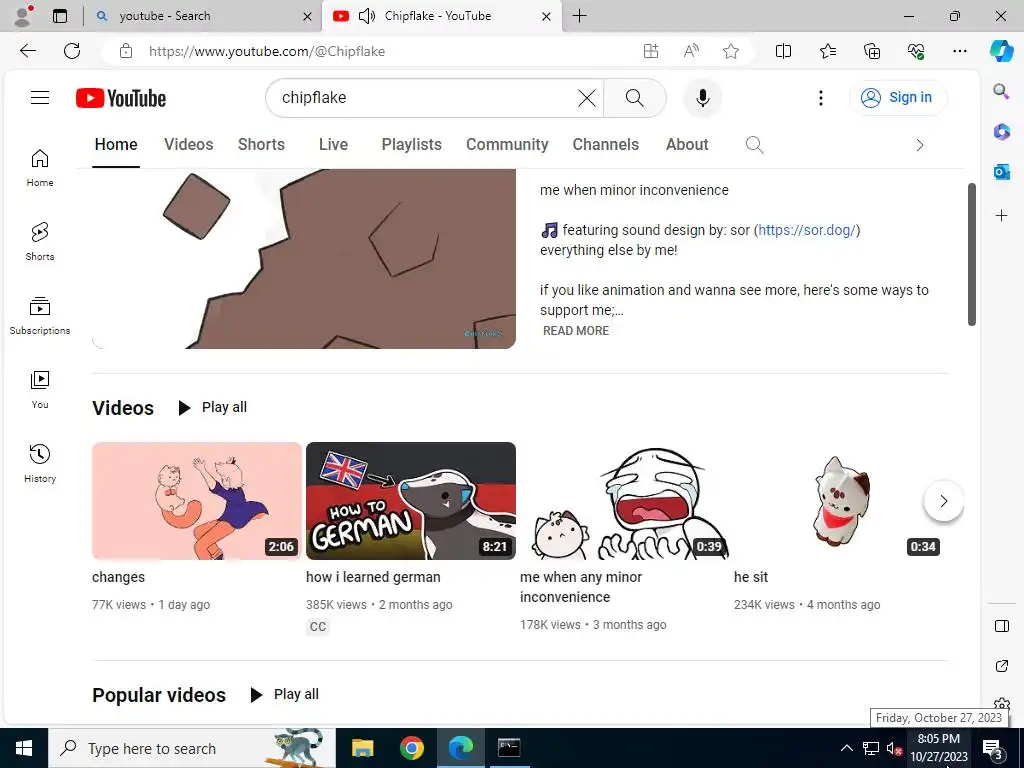Open the apps available icon in address bar

tap(650, 51)
